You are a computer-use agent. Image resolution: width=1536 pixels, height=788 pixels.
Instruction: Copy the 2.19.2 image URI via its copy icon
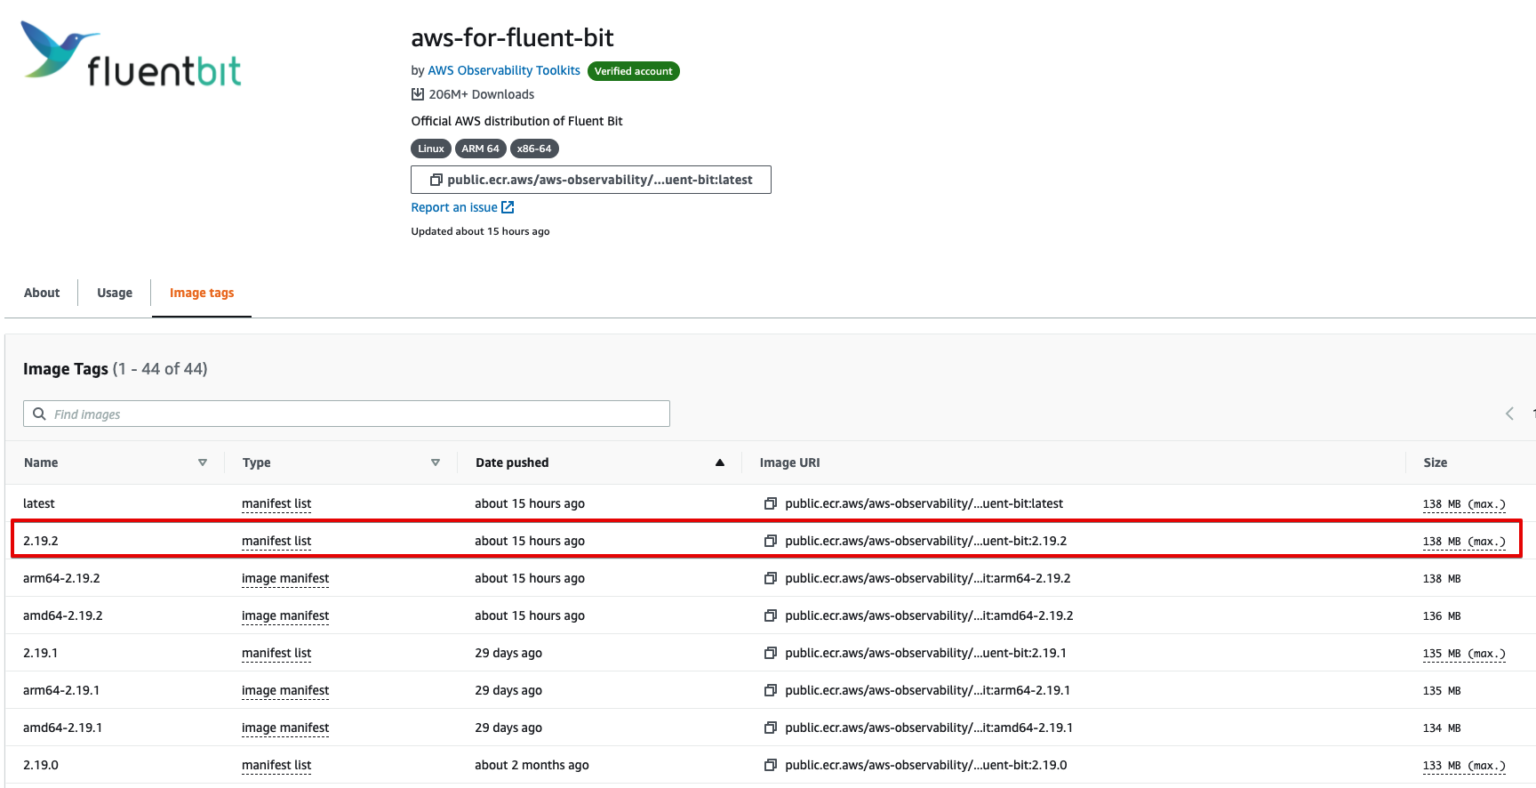(x=769, y=540)
